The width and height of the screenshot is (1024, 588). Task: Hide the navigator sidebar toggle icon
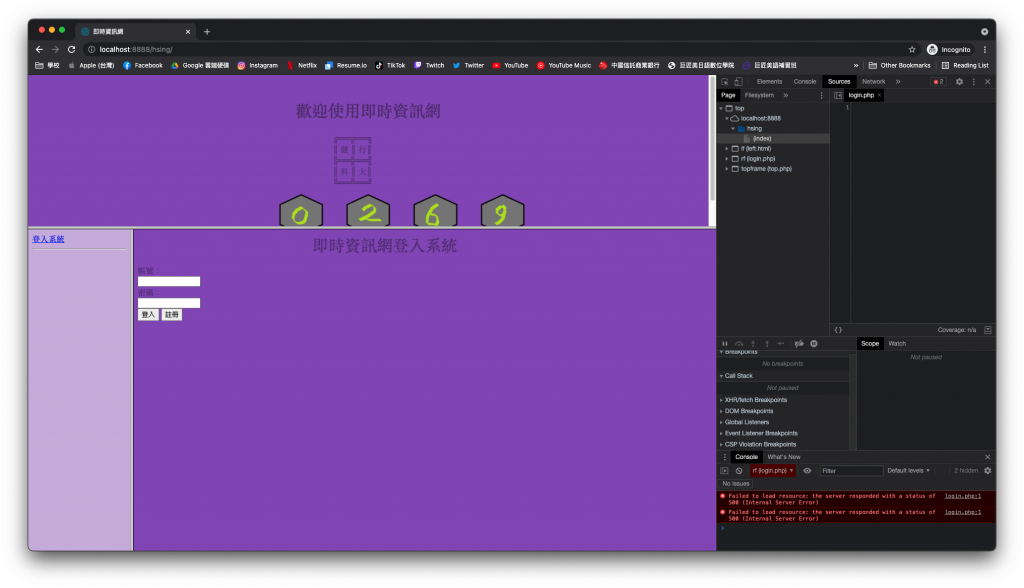838,95
